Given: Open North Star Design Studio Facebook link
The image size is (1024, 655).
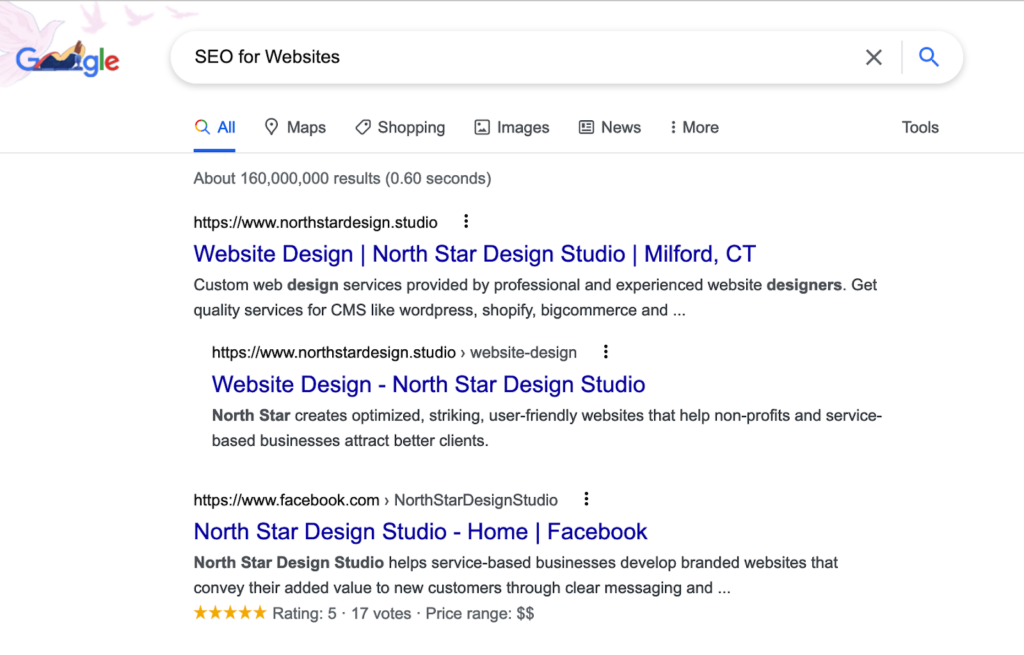Looking at the screenshot, I should click(421, 531).
